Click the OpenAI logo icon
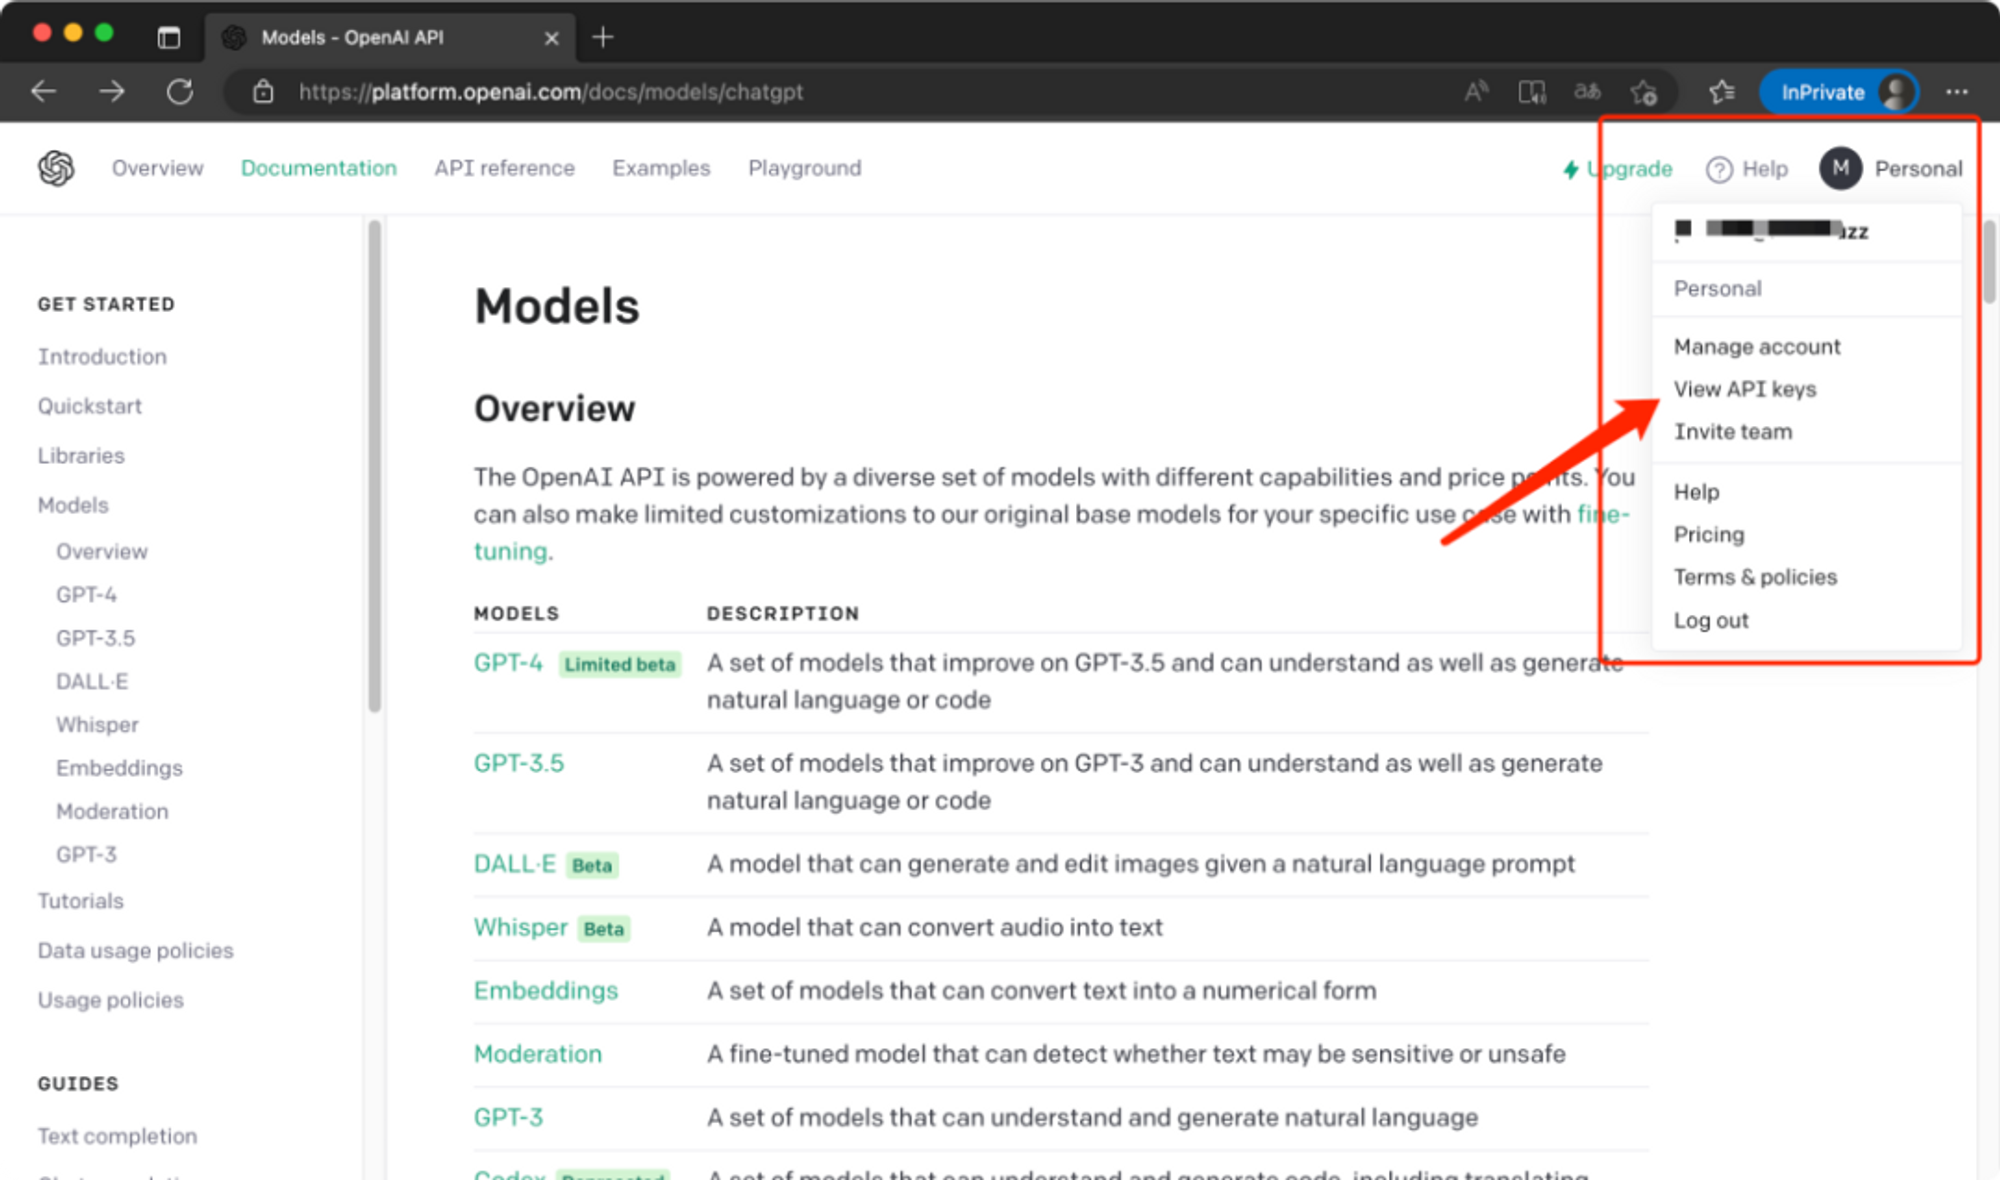 coord(56,168)
